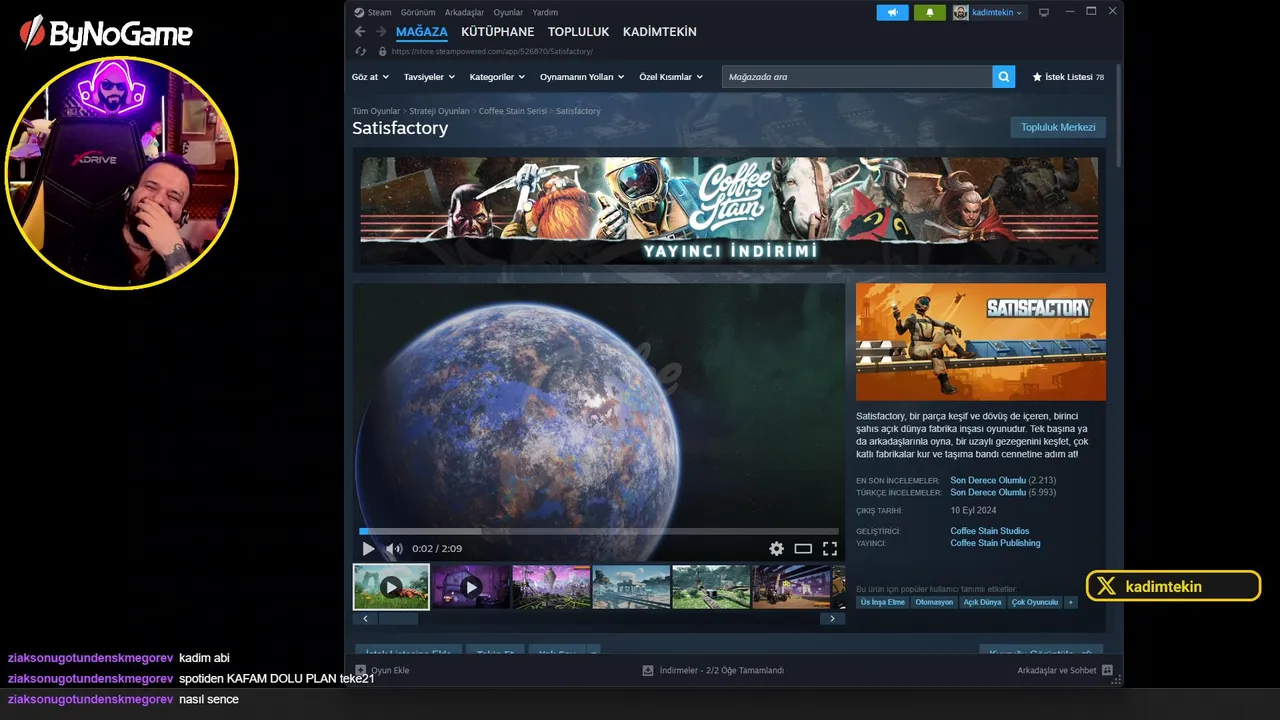The image size is (1280, 720).
Task: Click the padlock icon beside the URL
Action: pos(382,51)
